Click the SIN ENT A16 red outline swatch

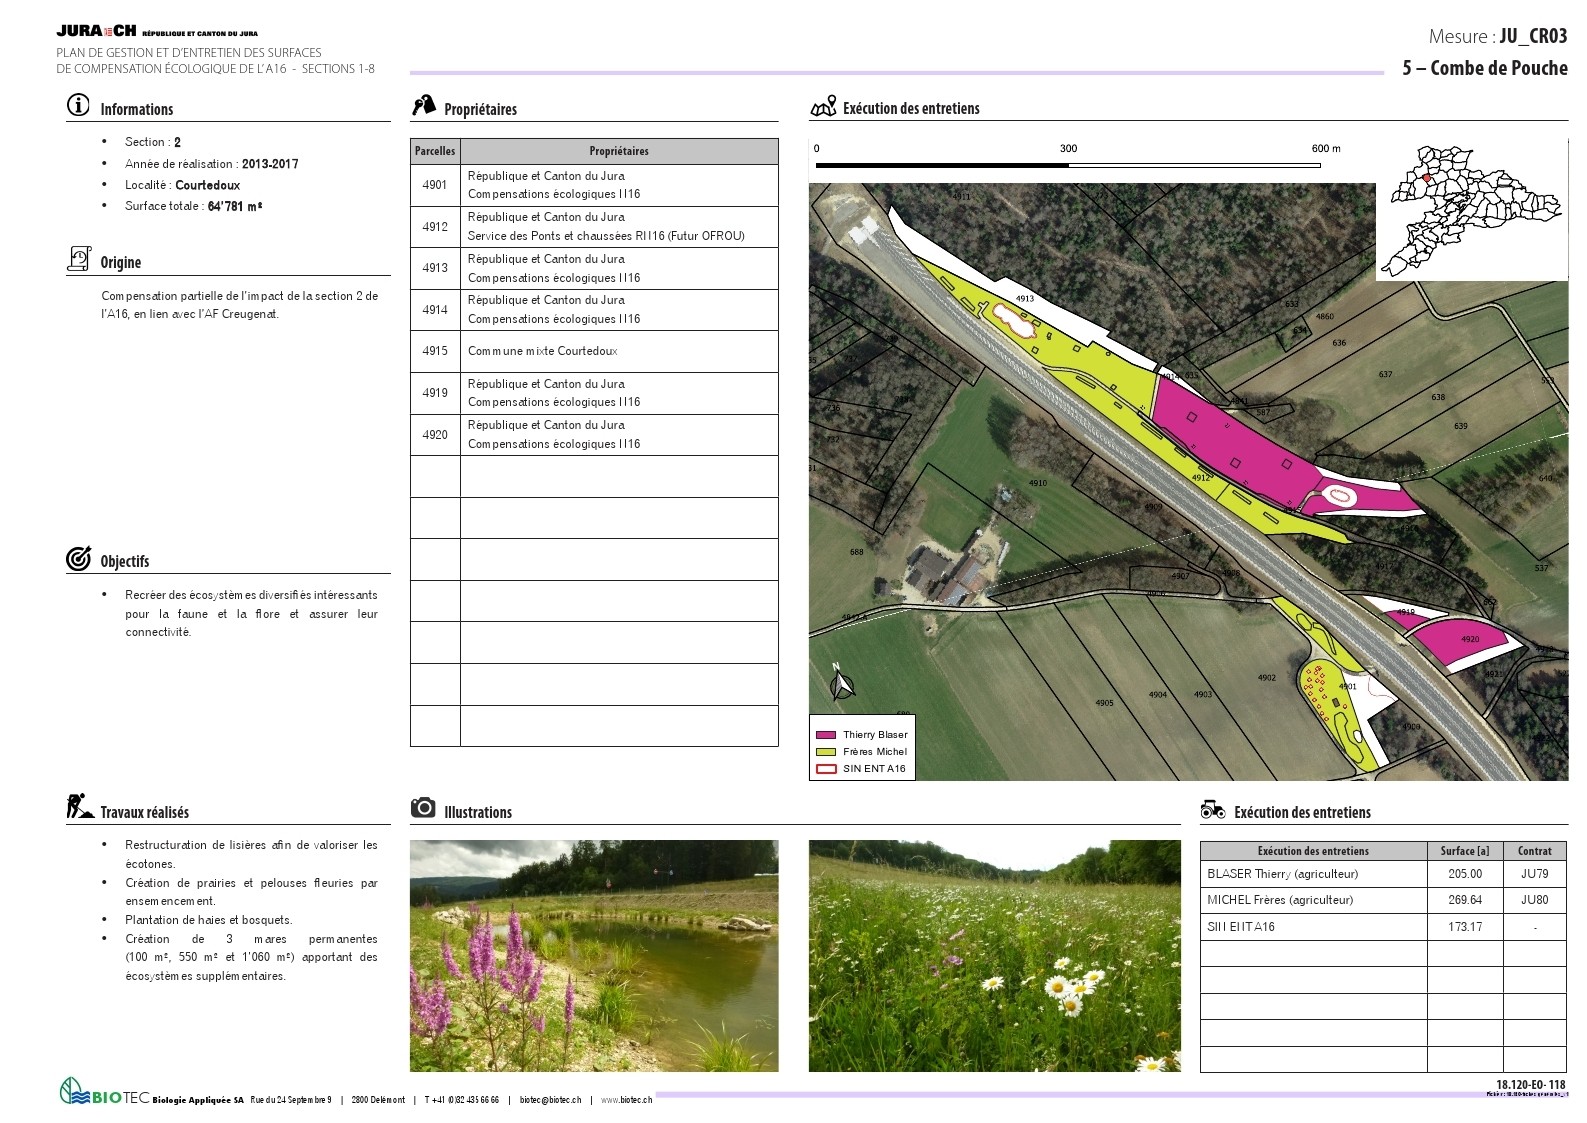[826, 769]
